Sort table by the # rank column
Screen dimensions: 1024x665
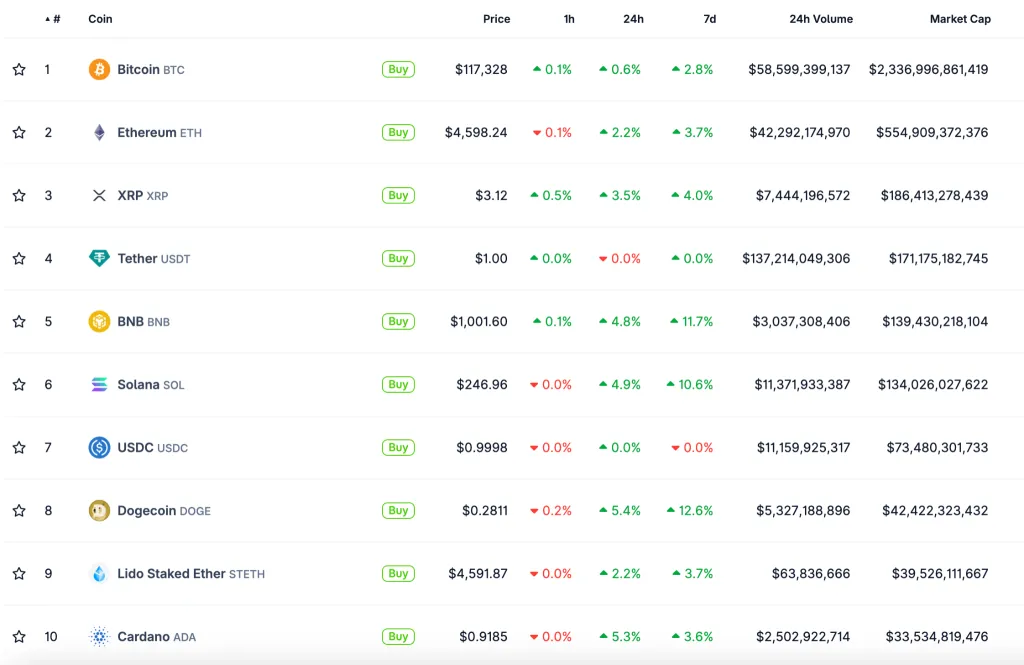point(55,19)
